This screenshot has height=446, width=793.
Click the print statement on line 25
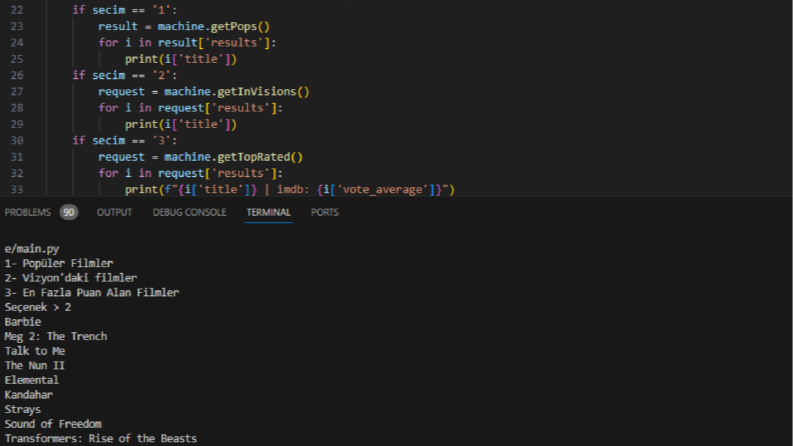[x=181, y=59]
